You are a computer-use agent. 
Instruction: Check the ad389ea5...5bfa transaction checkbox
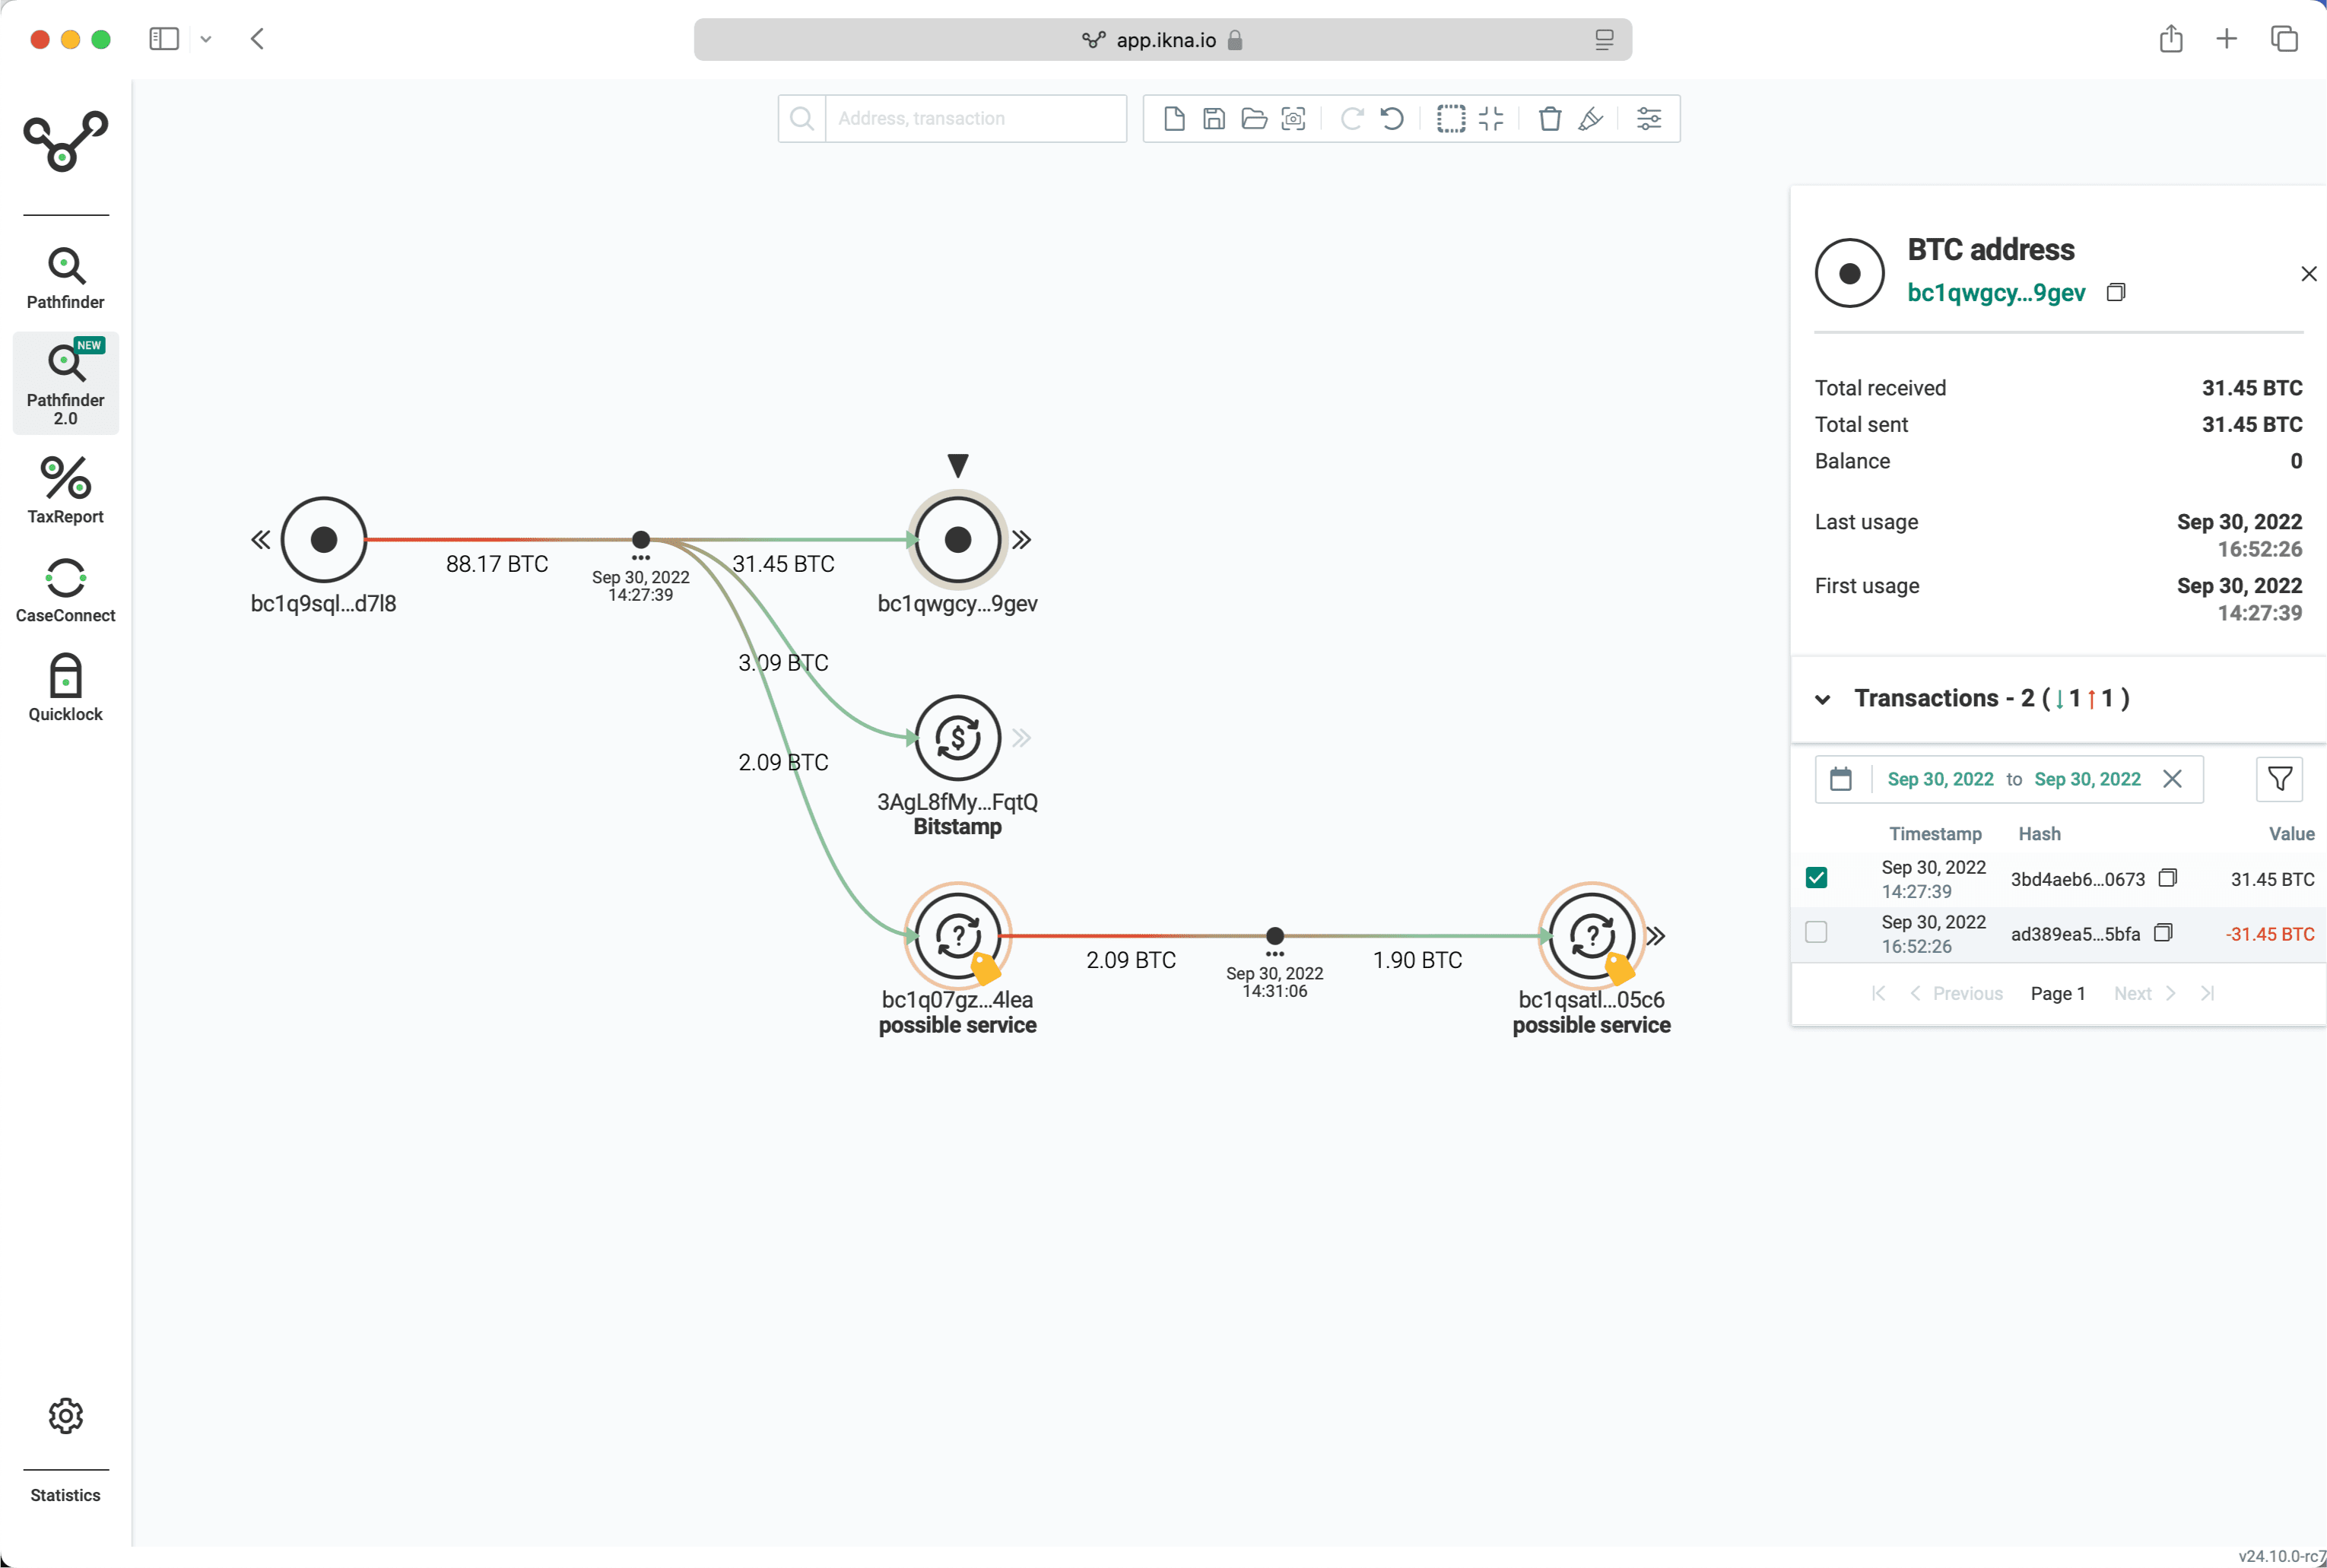1816,932
